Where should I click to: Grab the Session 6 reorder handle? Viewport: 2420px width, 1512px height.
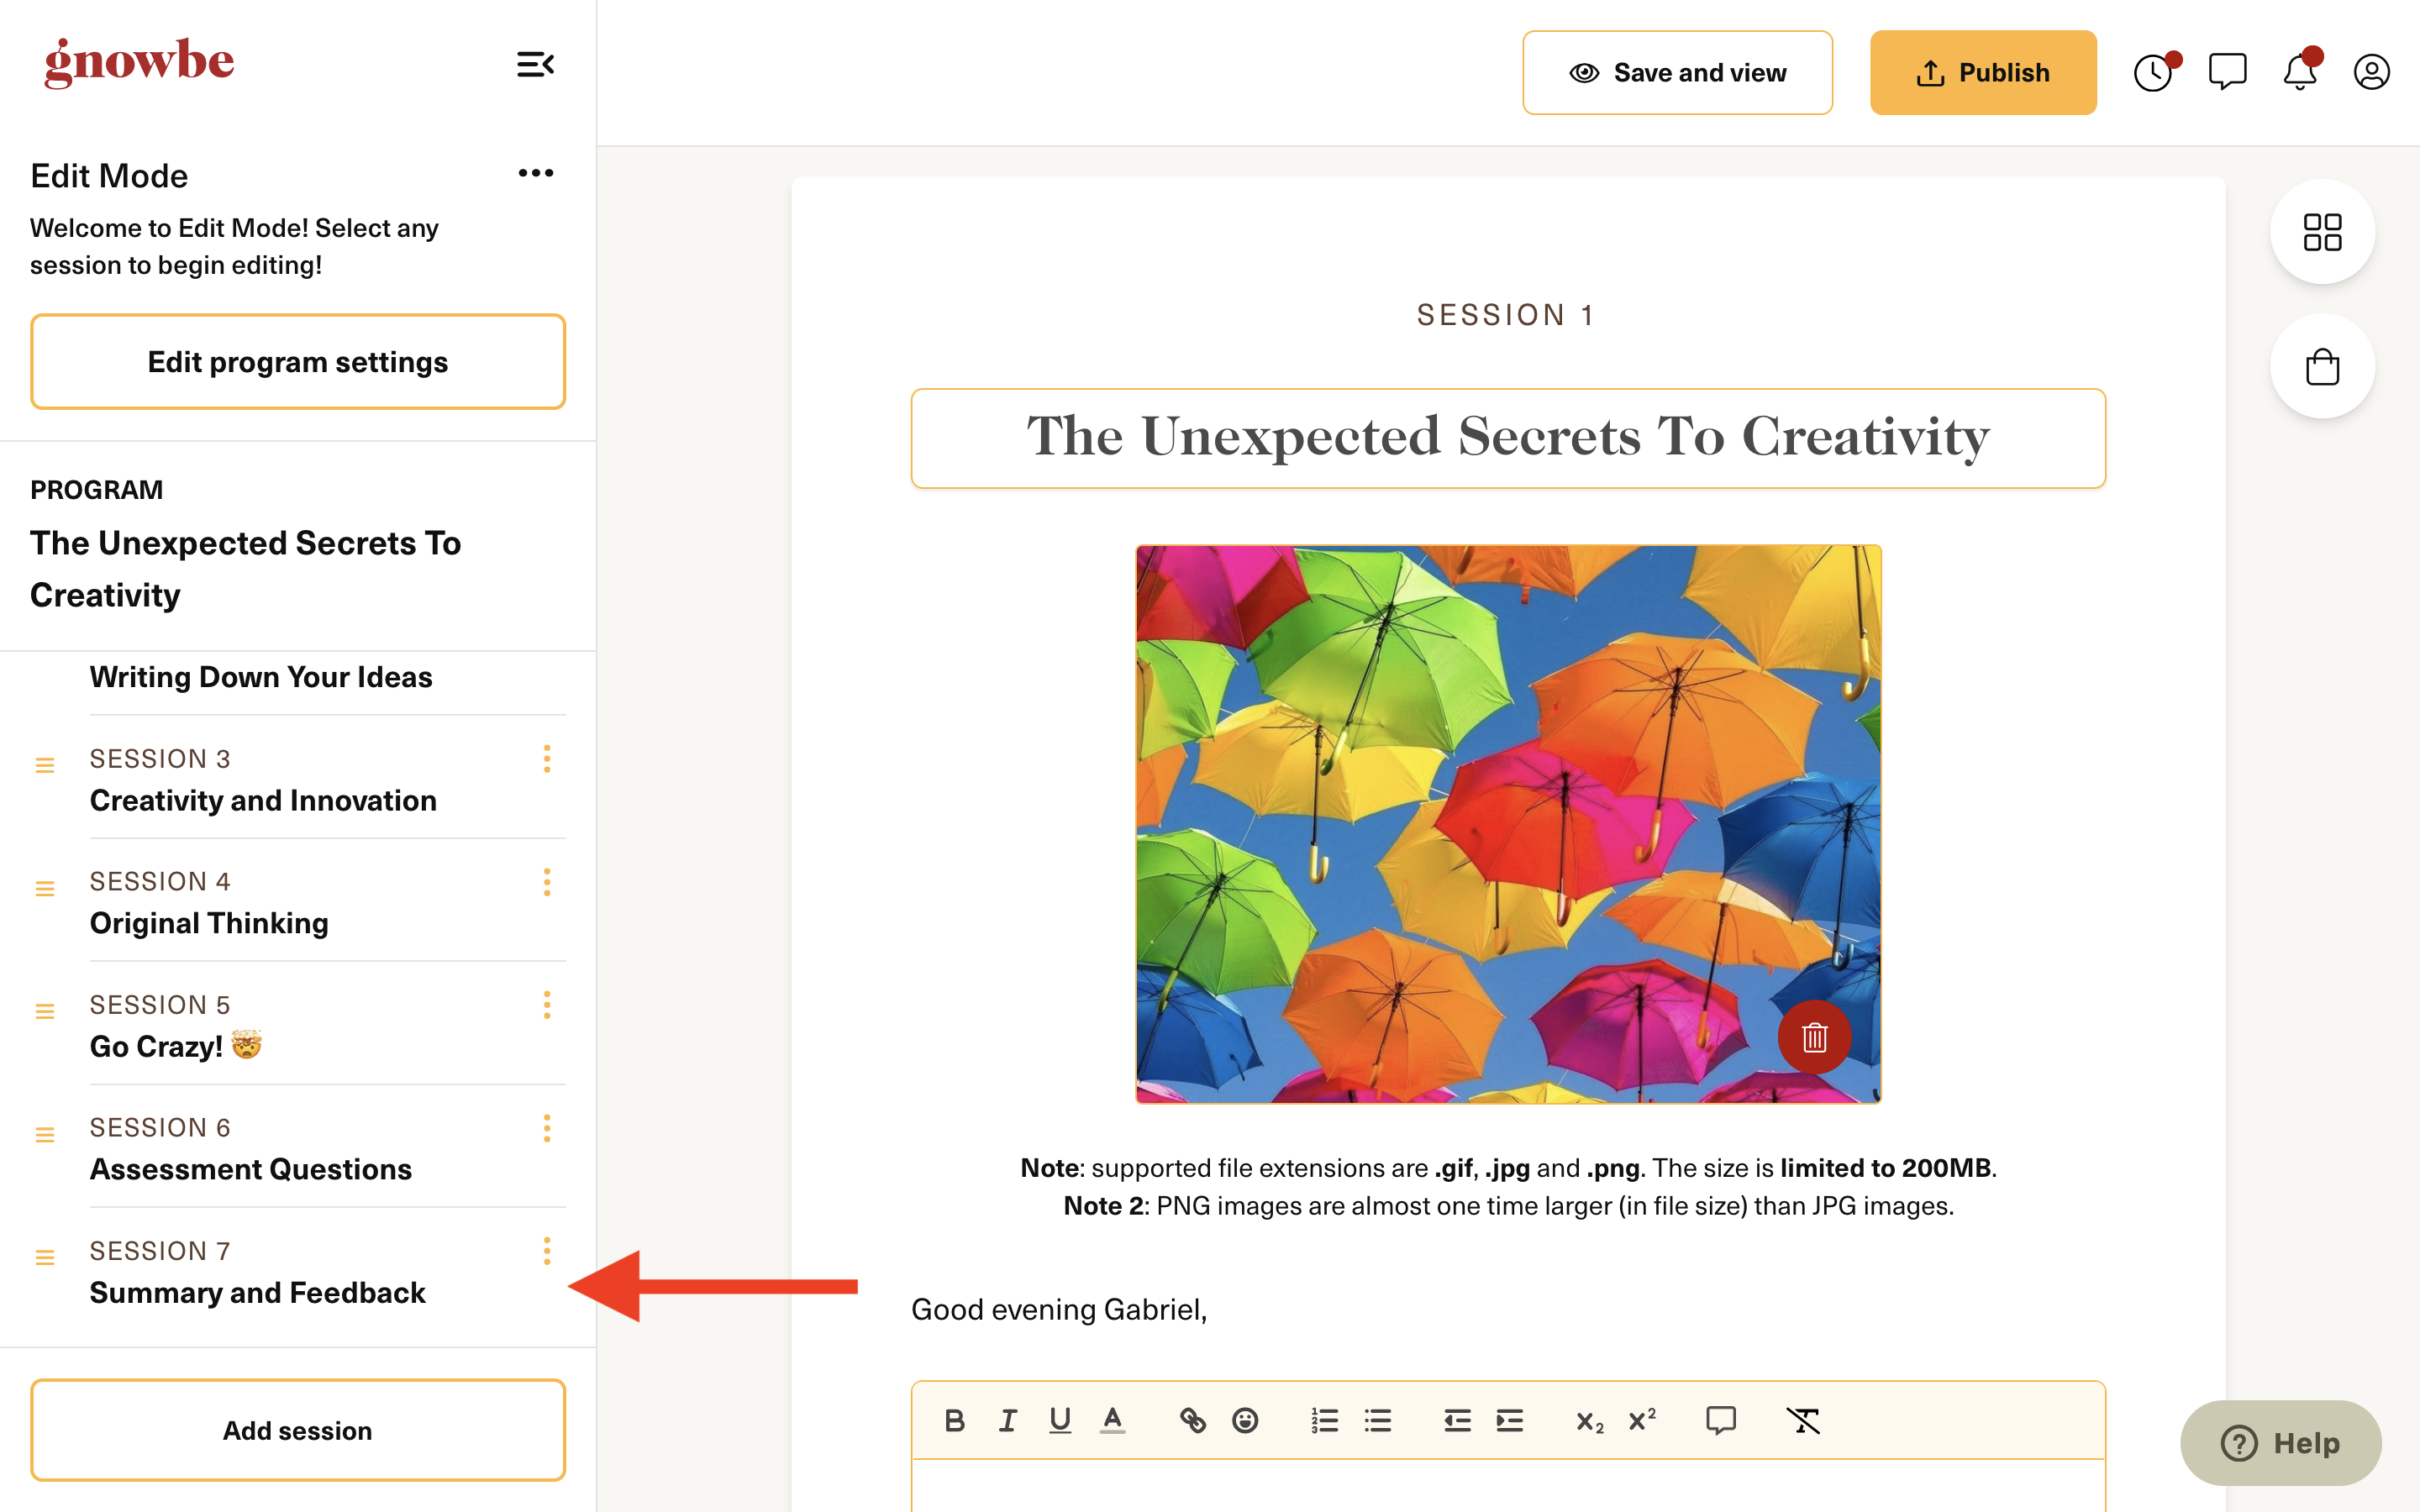coord(45,1134)
